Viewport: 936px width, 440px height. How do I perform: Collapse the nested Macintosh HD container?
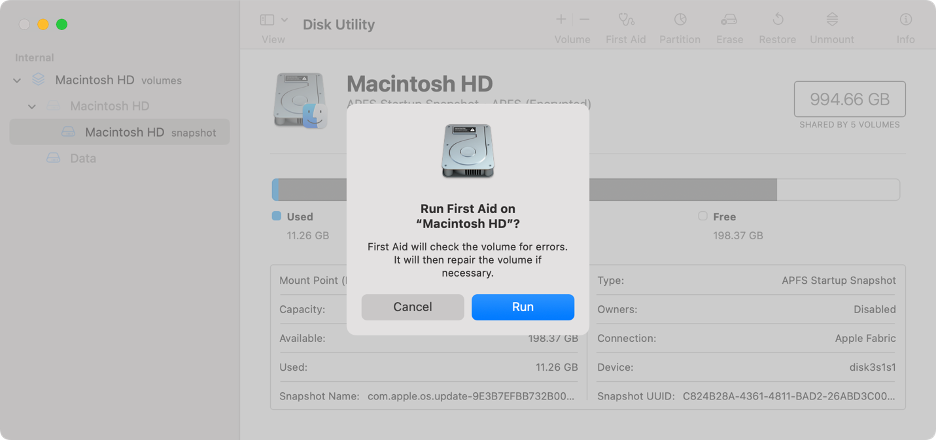(32, 106)
